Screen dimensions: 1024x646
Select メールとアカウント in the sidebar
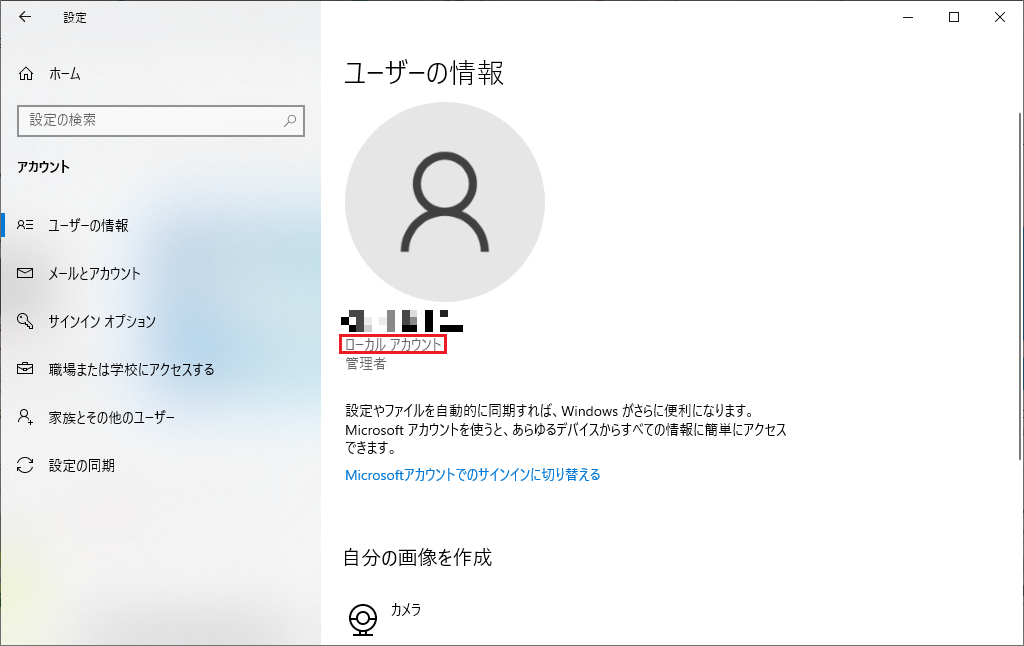(x=95, y=274)
